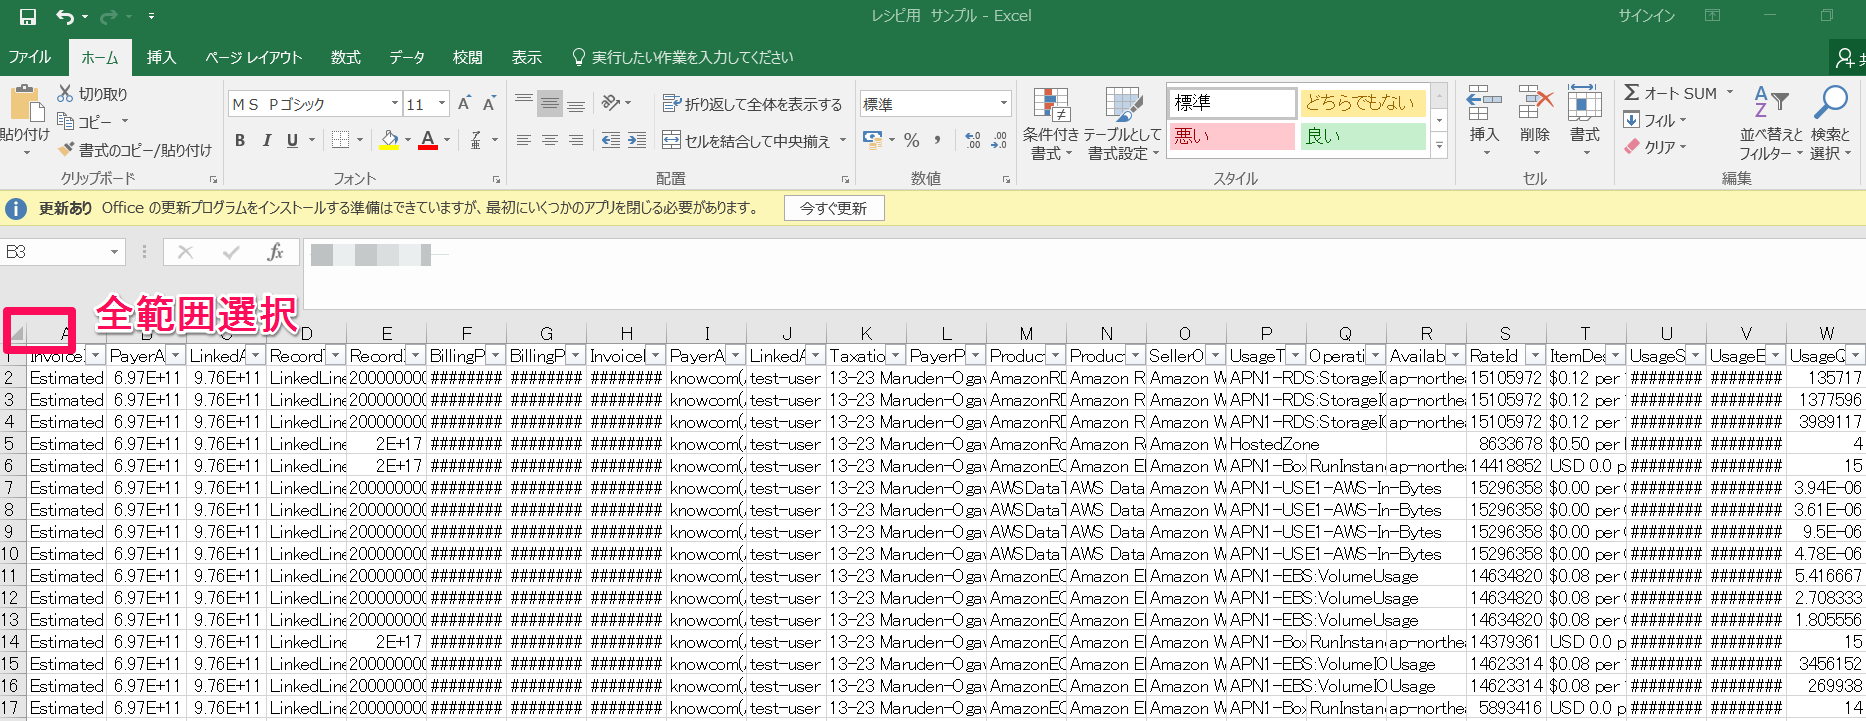
Task: Apply どちらでもない yellow style swatch
Action: pyautogui.click(x=1363, y=103)
